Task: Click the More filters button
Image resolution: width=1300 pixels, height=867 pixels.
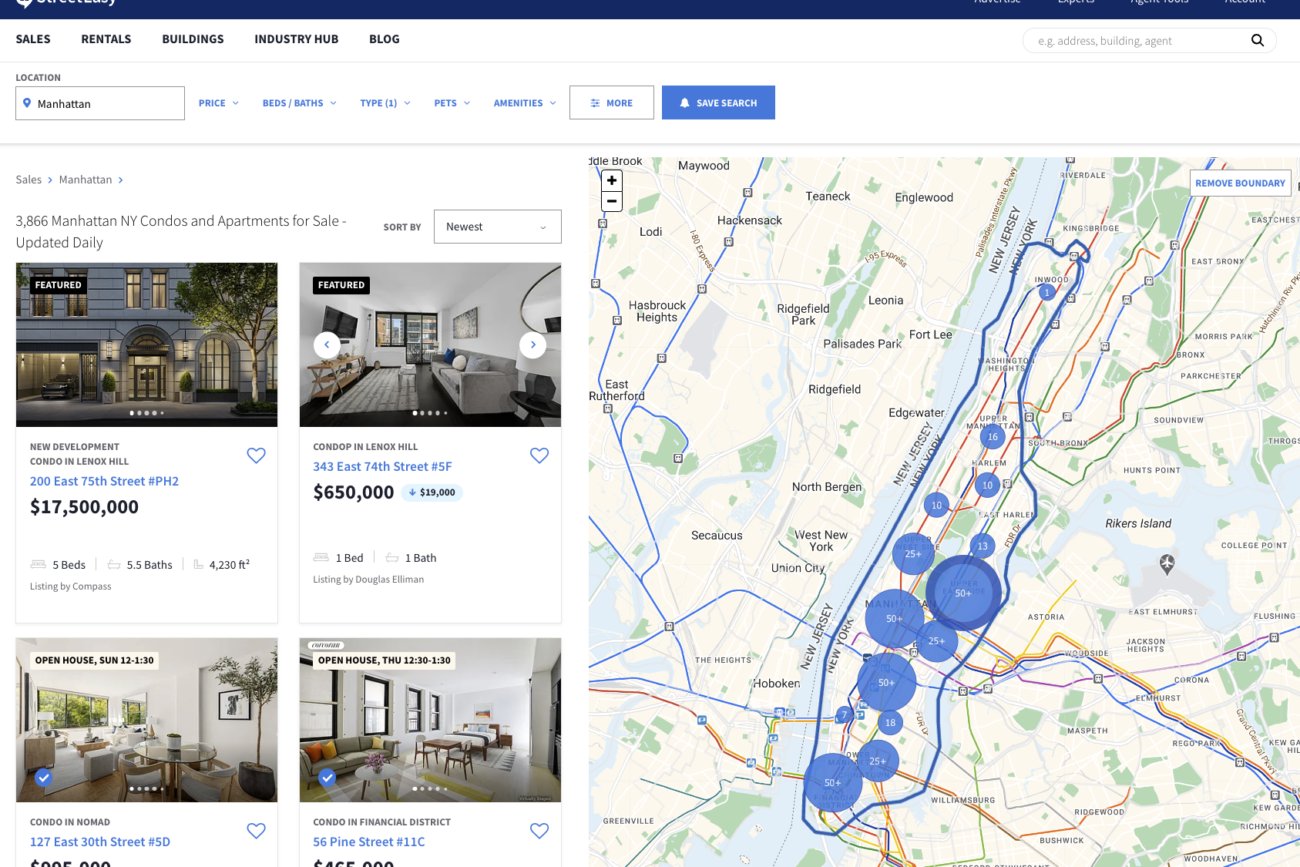Action: coord(612,103)
